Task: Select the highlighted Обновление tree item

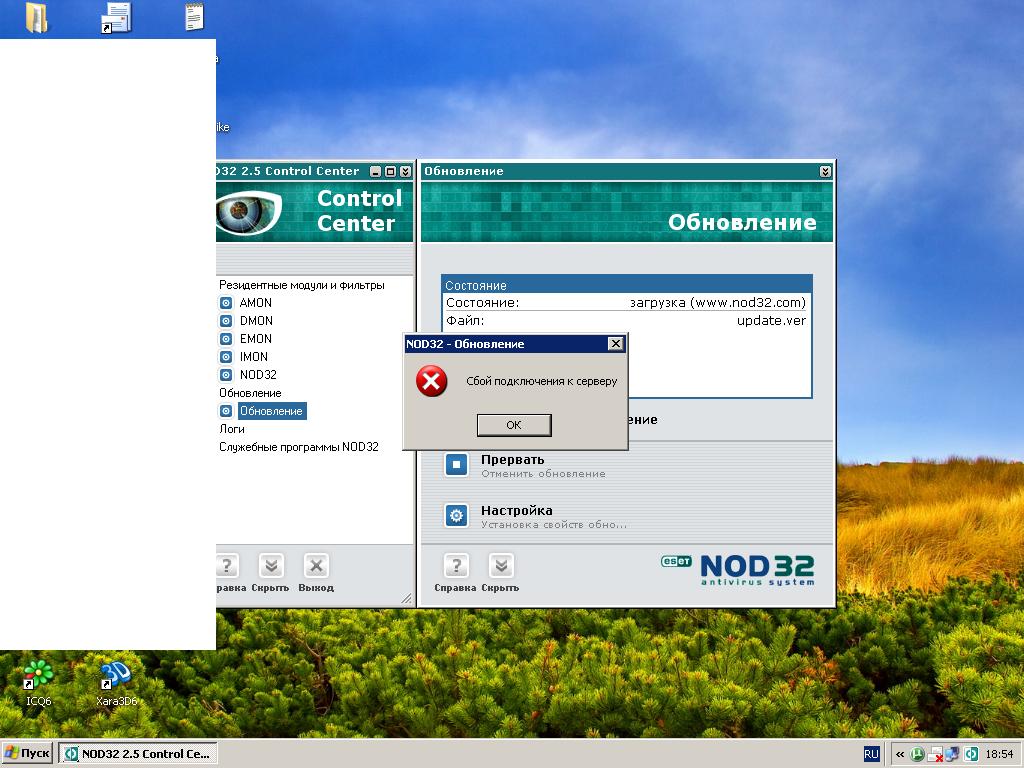Action: pyautogui.click(x=271, y=411)
